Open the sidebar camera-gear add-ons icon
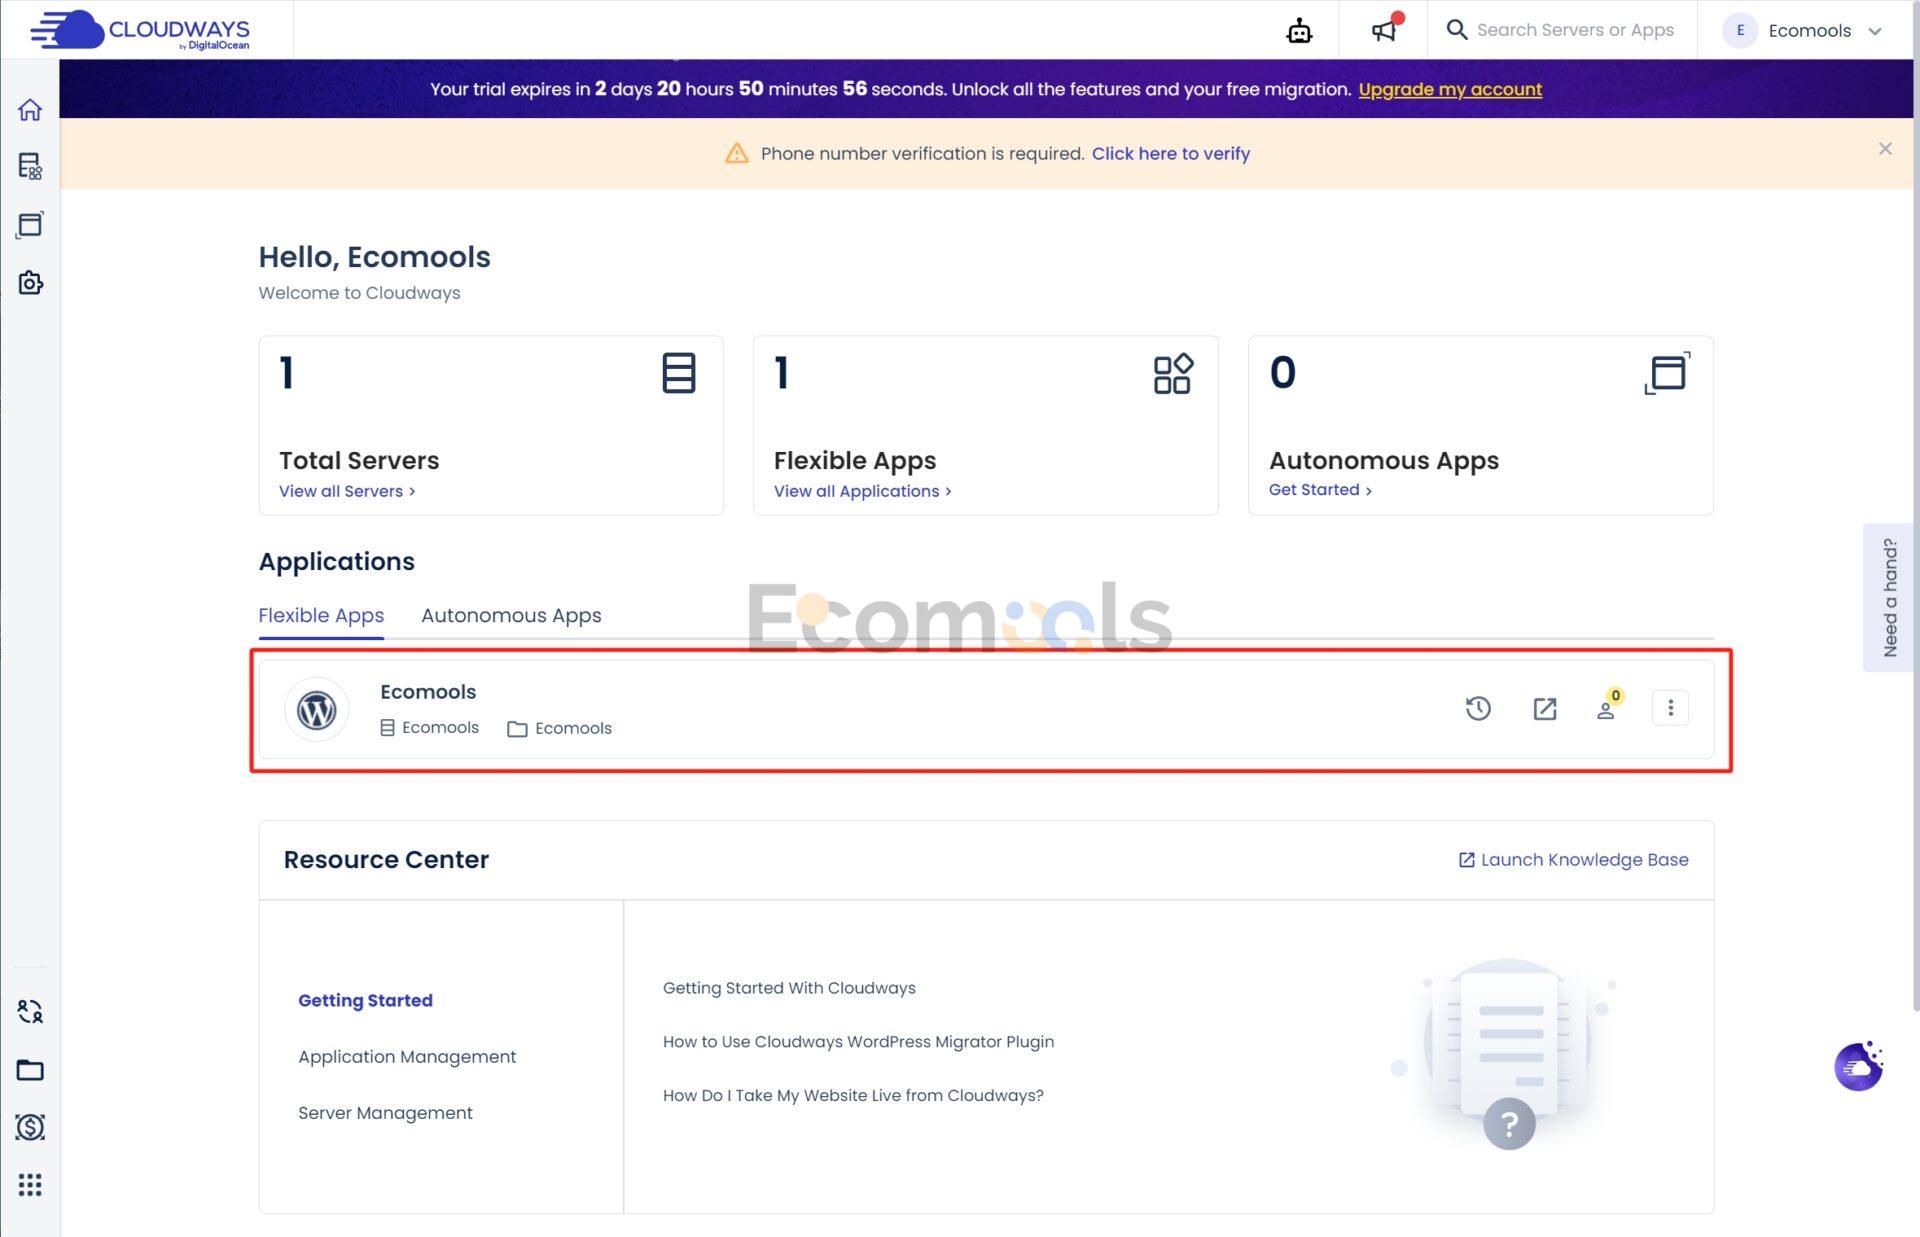This screenshot has height=1237, width=1920. [x=30, y=283]
